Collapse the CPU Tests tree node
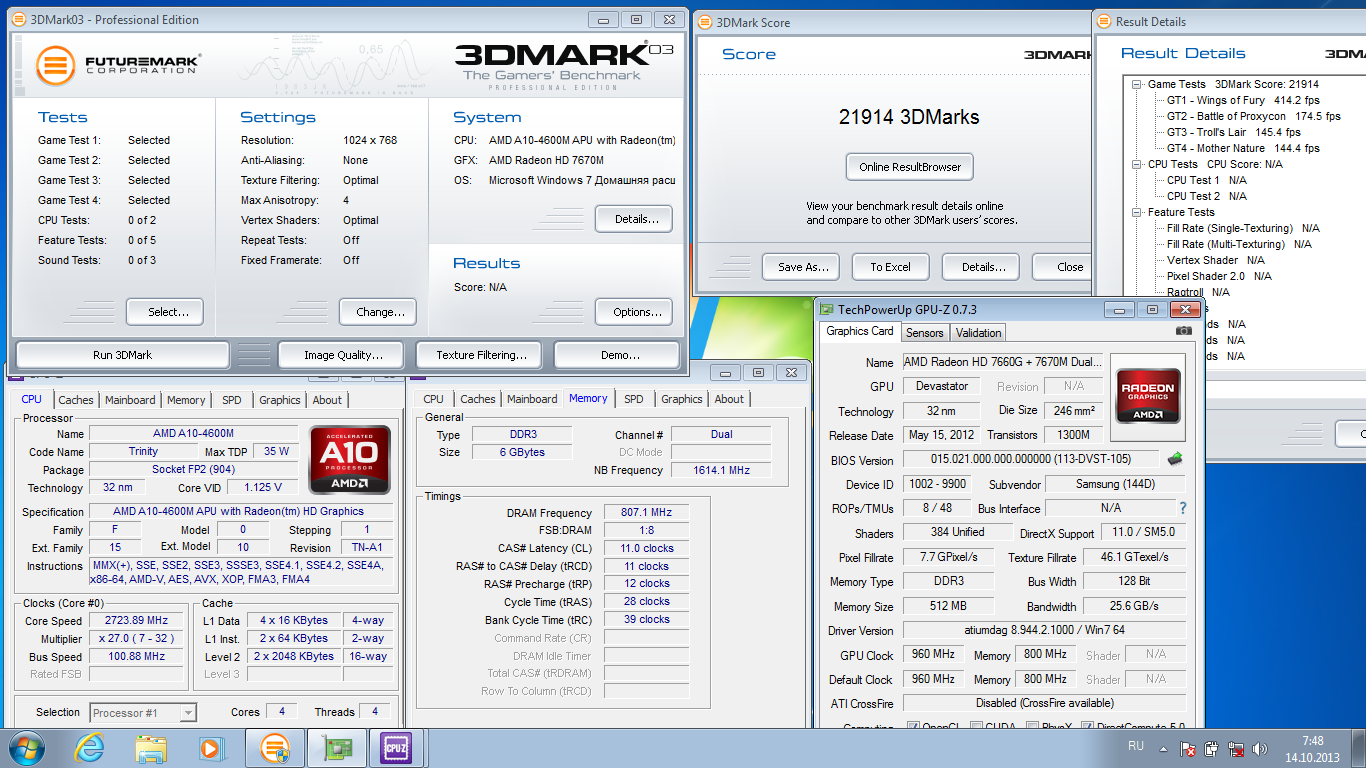 1138,164
